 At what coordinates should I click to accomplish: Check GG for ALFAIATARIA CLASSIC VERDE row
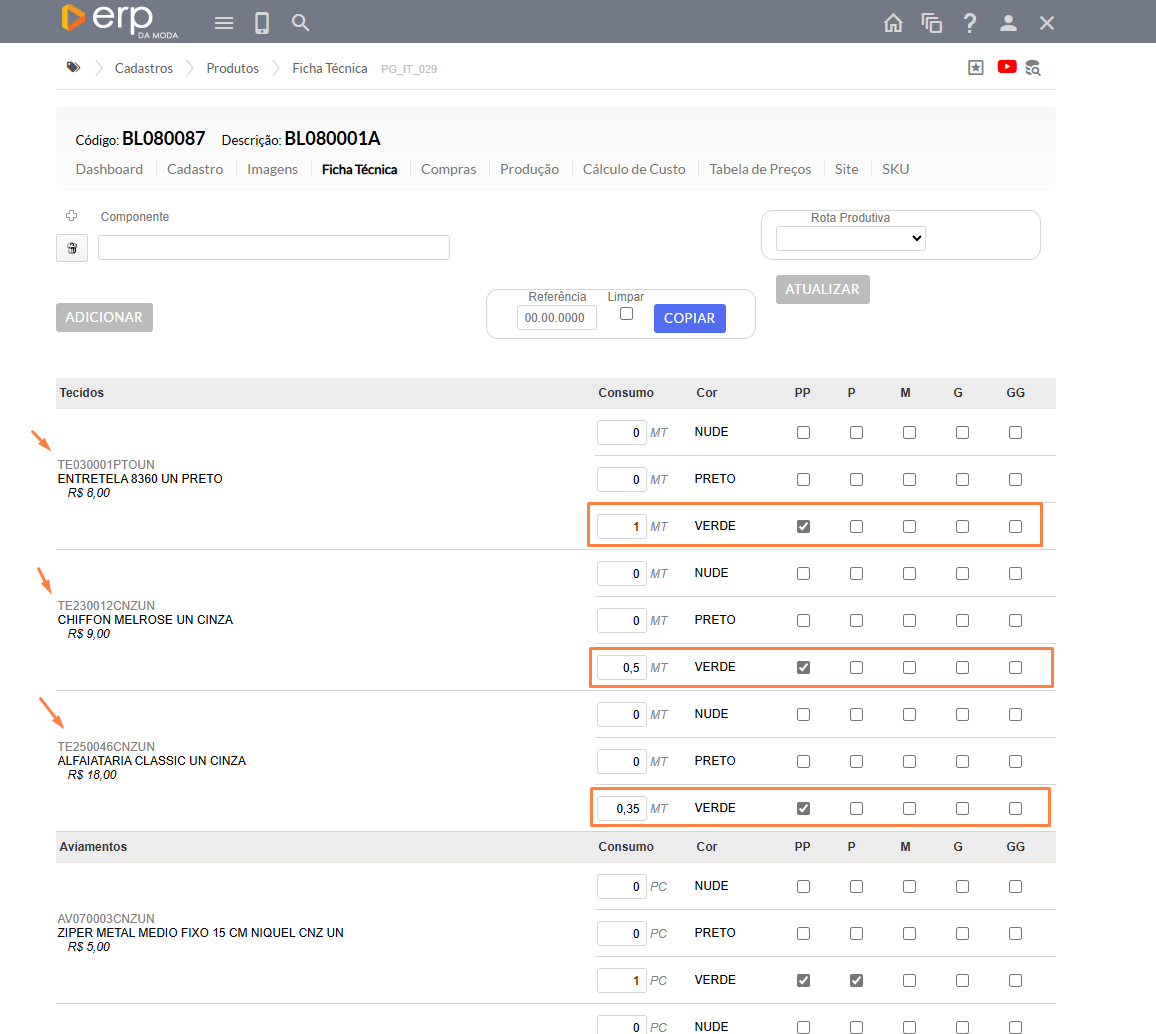[x=1015, y=808]
